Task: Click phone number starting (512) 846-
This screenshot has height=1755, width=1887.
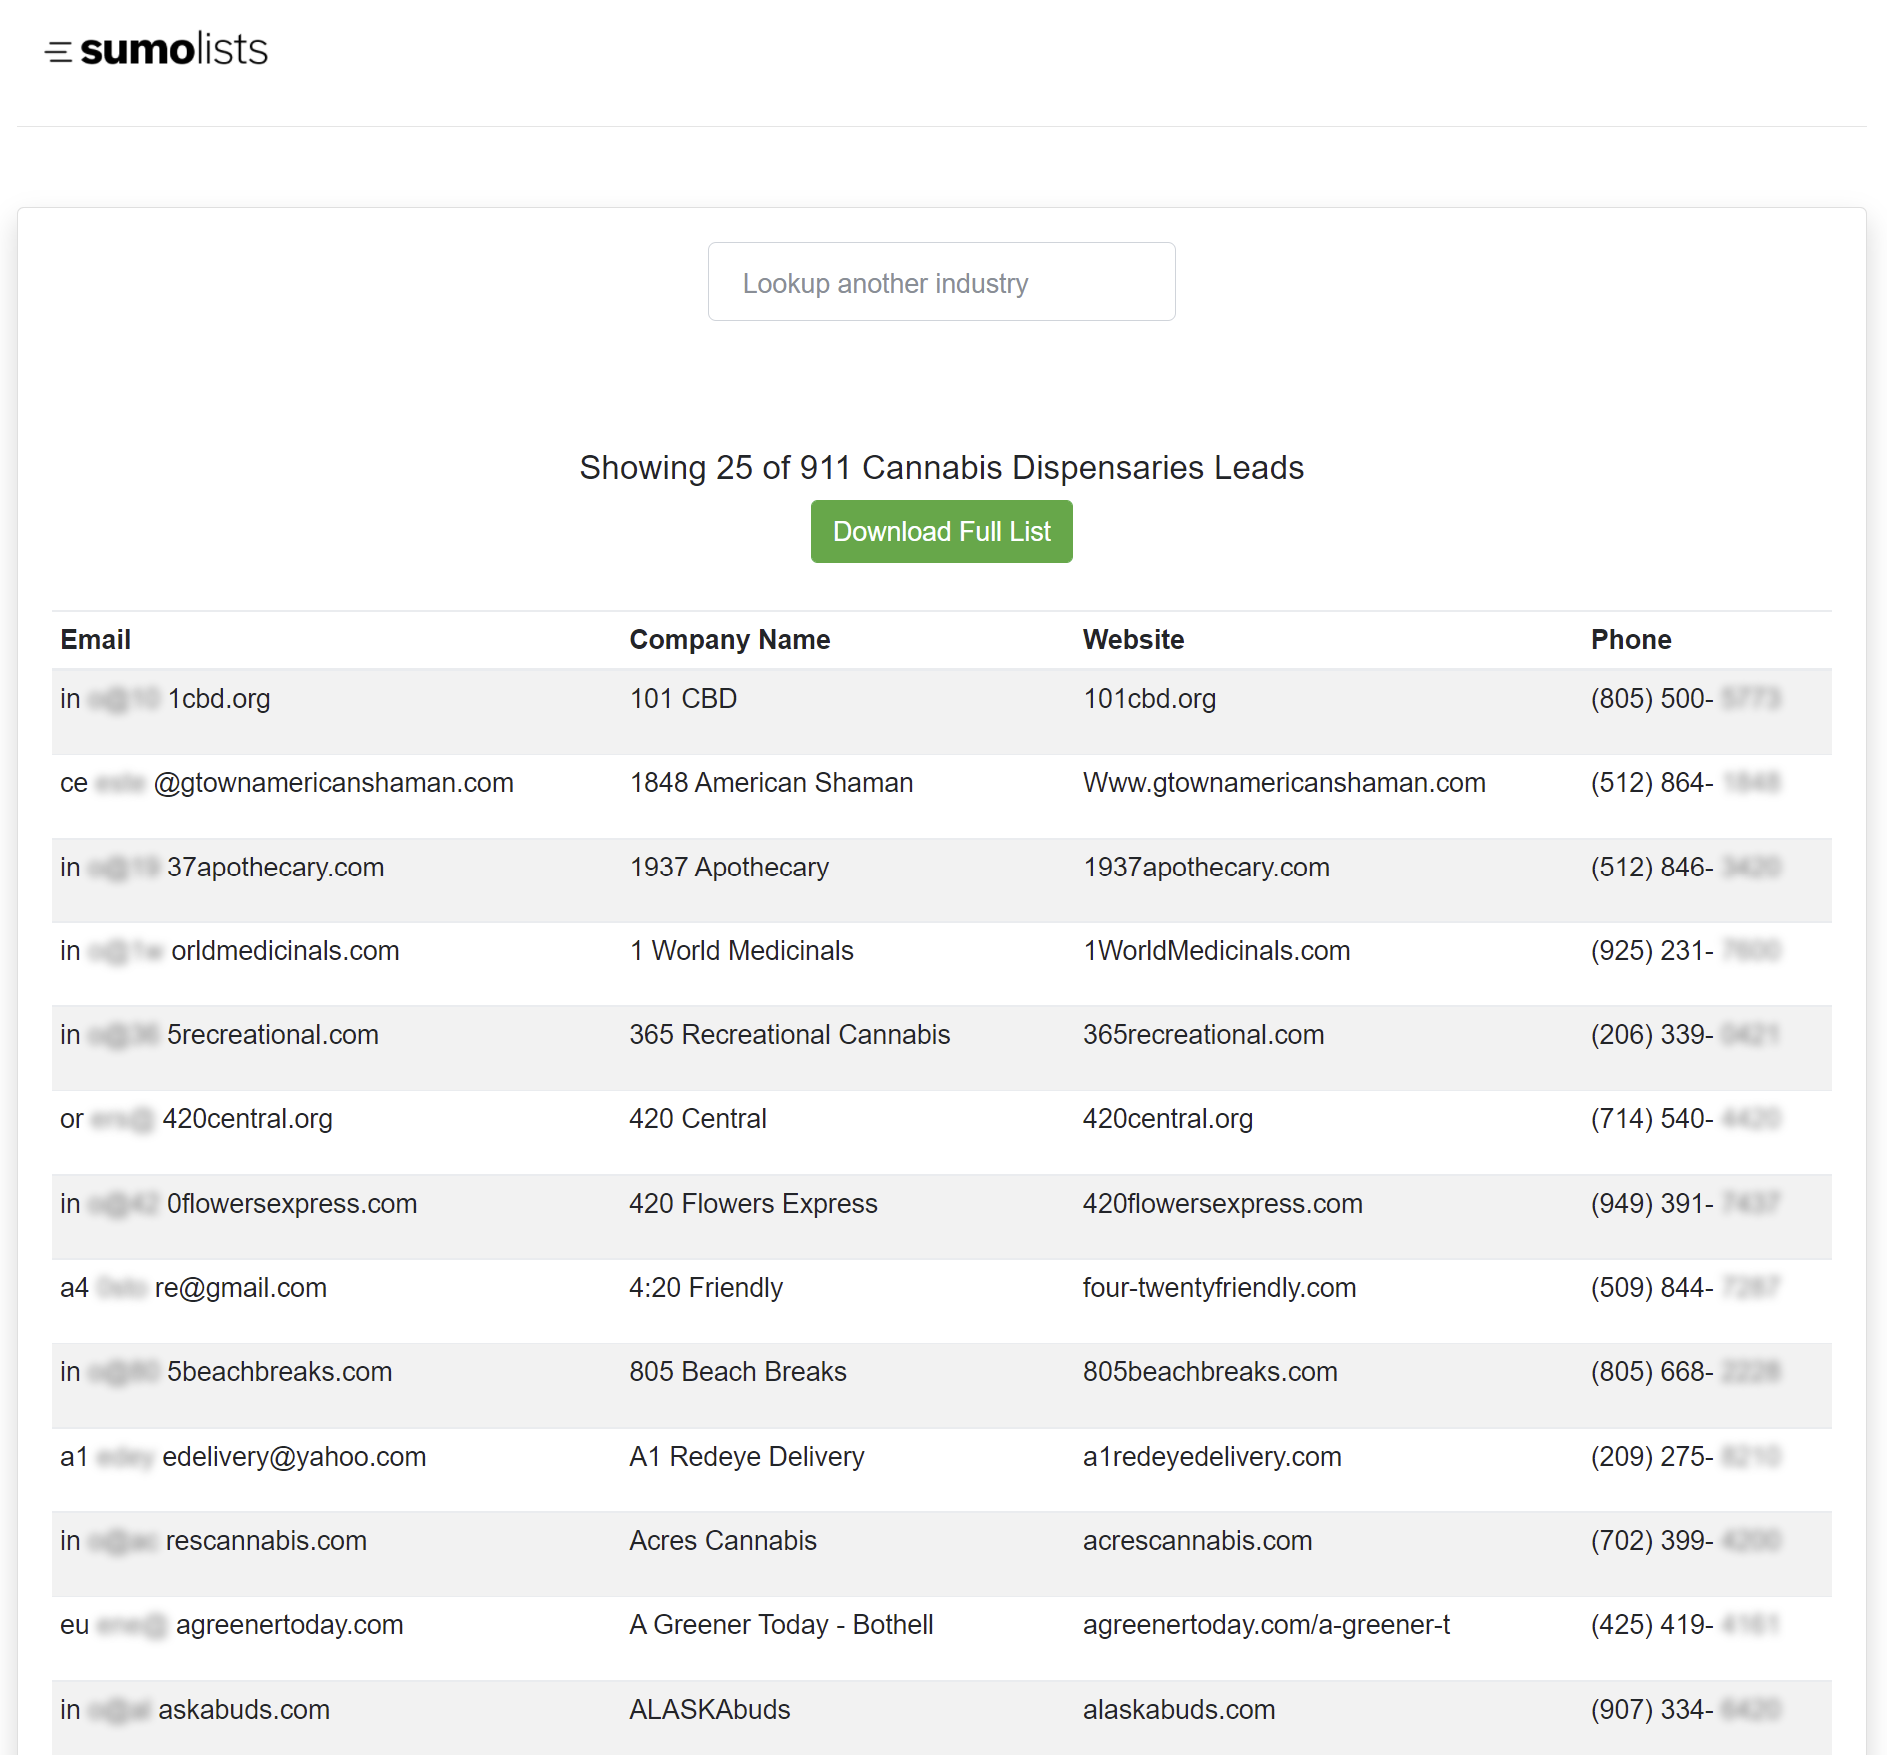Action: 1685,867
